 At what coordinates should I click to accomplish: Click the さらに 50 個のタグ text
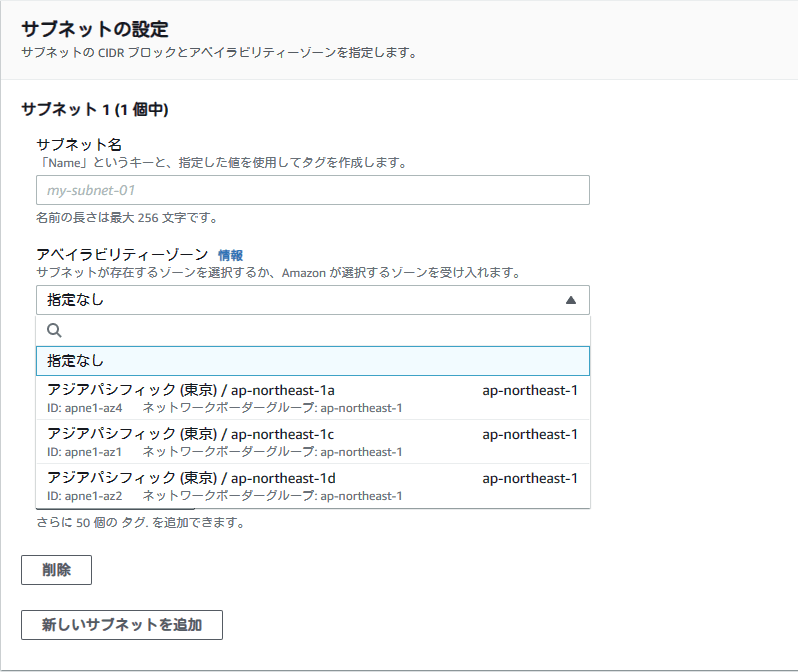coord(140,523)
